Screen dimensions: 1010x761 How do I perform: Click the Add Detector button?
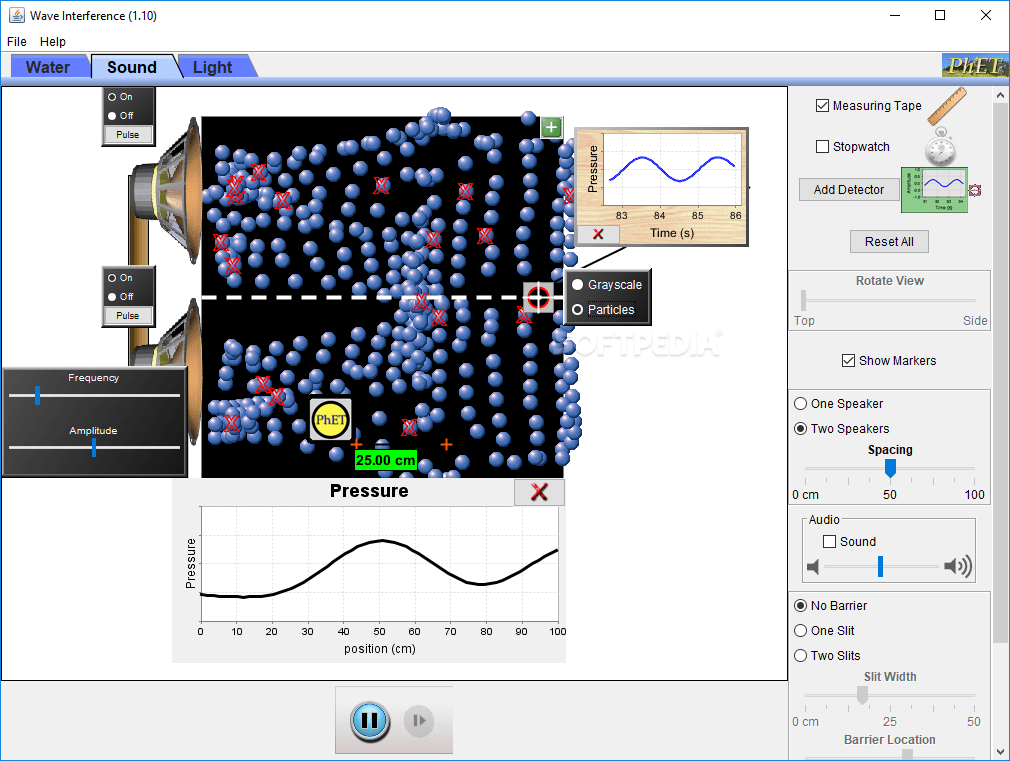848,189
